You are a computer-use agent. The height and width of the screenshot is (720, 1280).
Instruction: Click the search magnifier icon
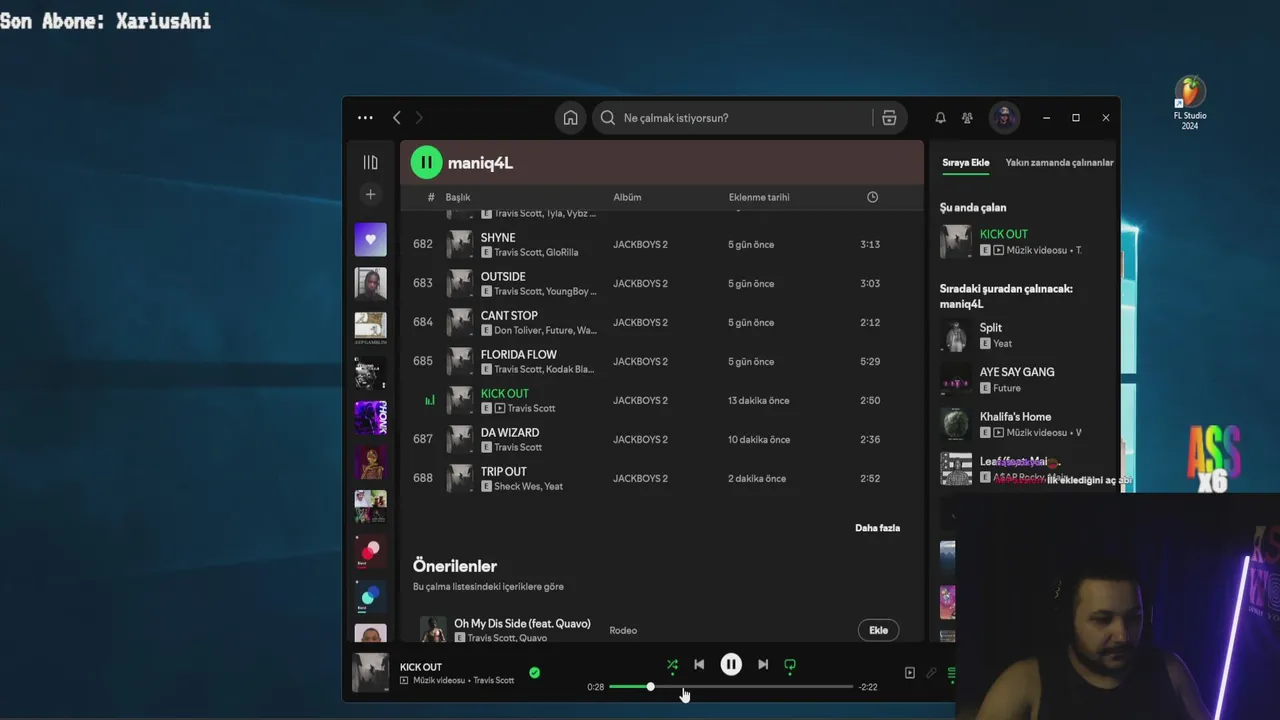[x=608, y=118]
